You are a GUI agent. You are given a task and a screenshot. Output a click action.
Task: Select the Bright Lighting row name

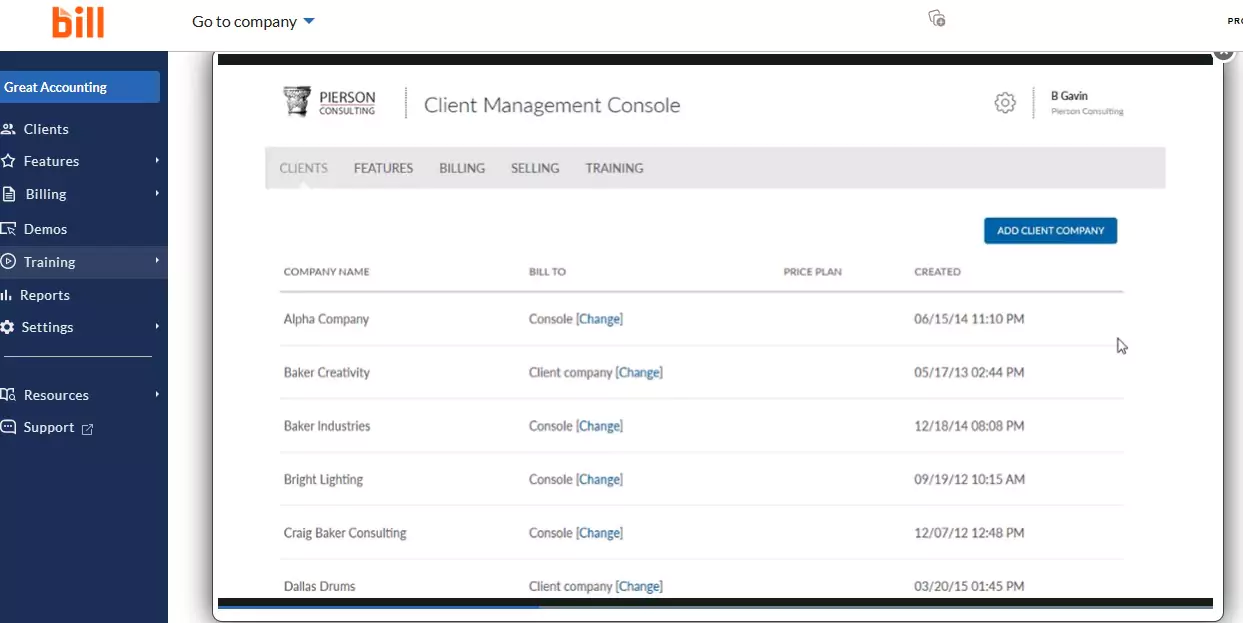pos(323,480)
